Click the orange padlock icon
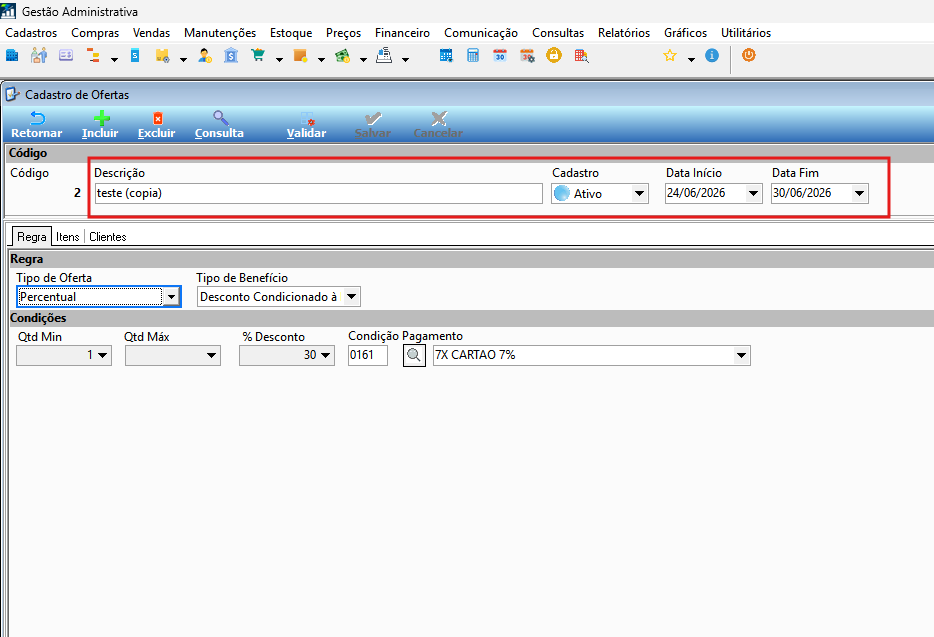Viewport: 934px width, 637px height. pos(554,55)
